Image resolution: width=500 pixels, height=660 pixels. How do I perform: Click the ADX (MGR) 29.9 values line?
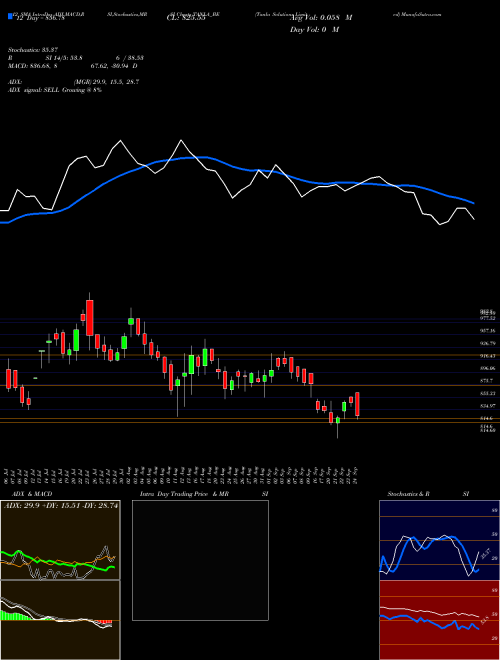(x=73, y=82)
